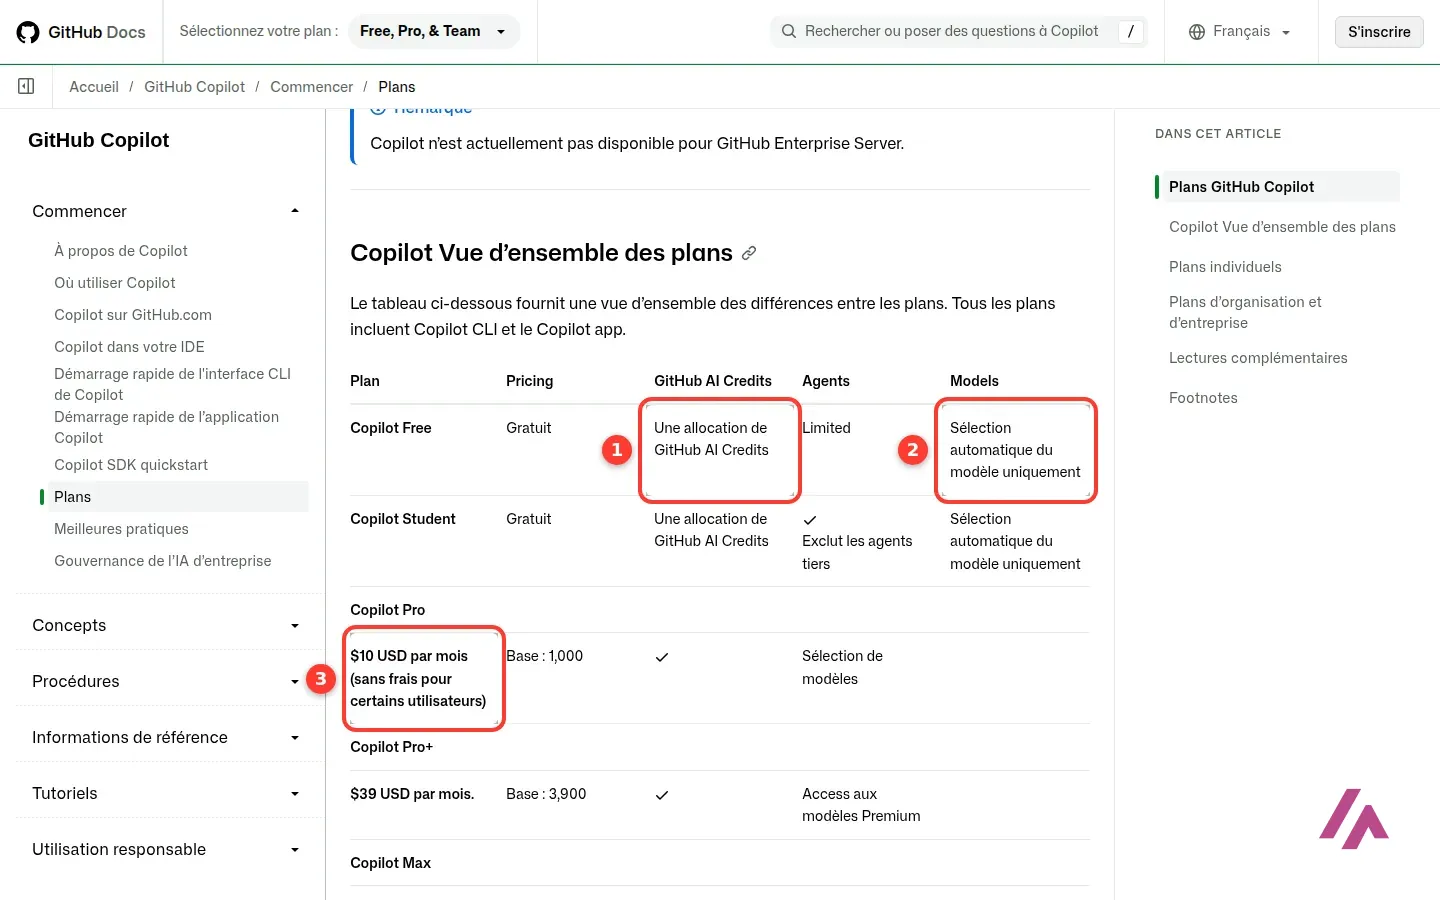1440x900 pixels.
Task: Open the Français language dropdown
Action: (x=1240, y=32)
